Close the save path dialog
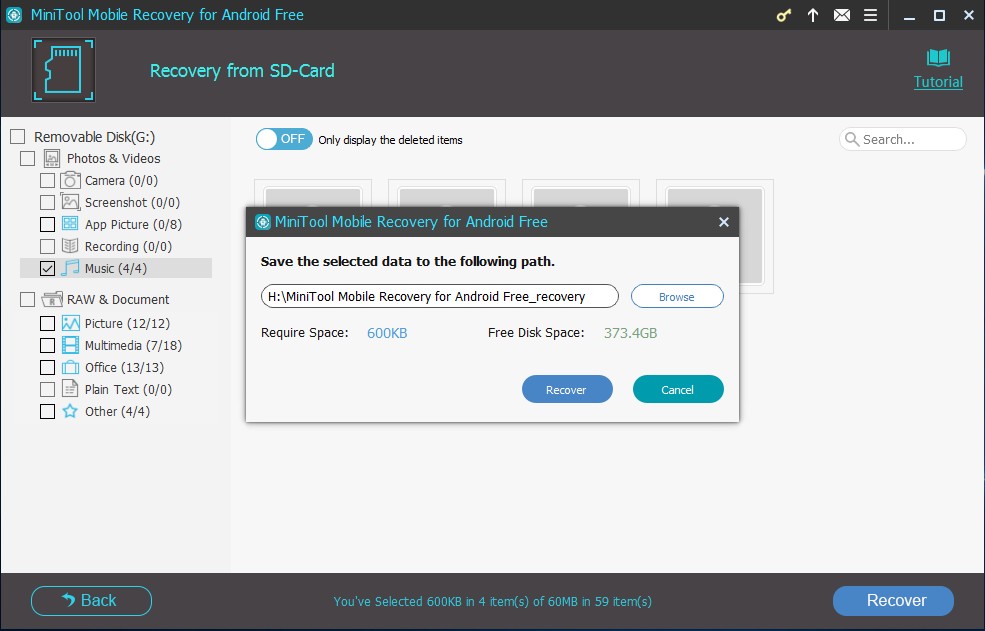 pyautogui.click(x=724, y=222)
